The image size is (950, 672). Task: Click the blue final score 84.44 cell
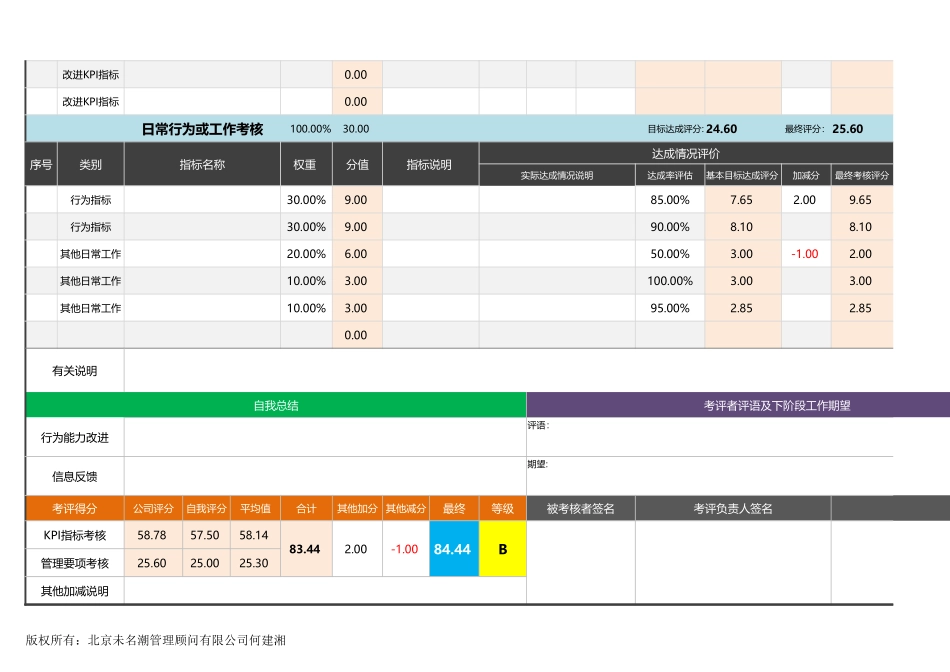[453, 549]
